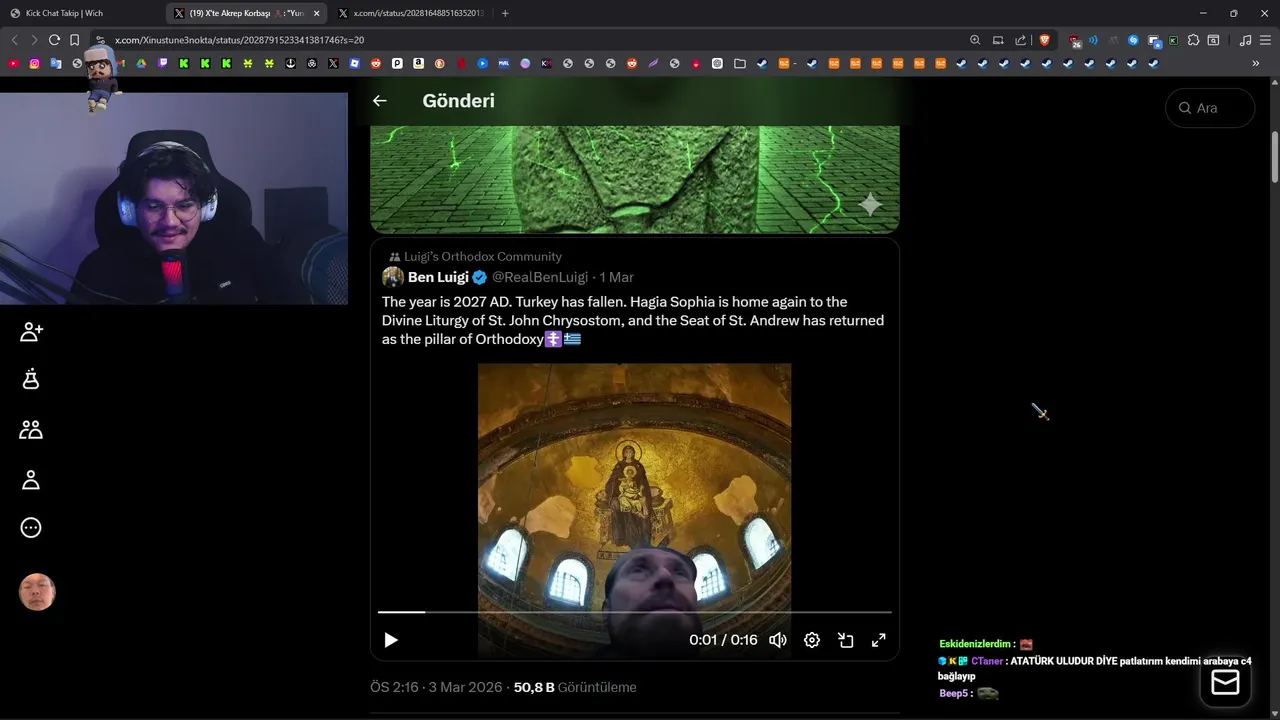
Task: Click the add-person follow icon in sidebar
Action: [31, 332]
